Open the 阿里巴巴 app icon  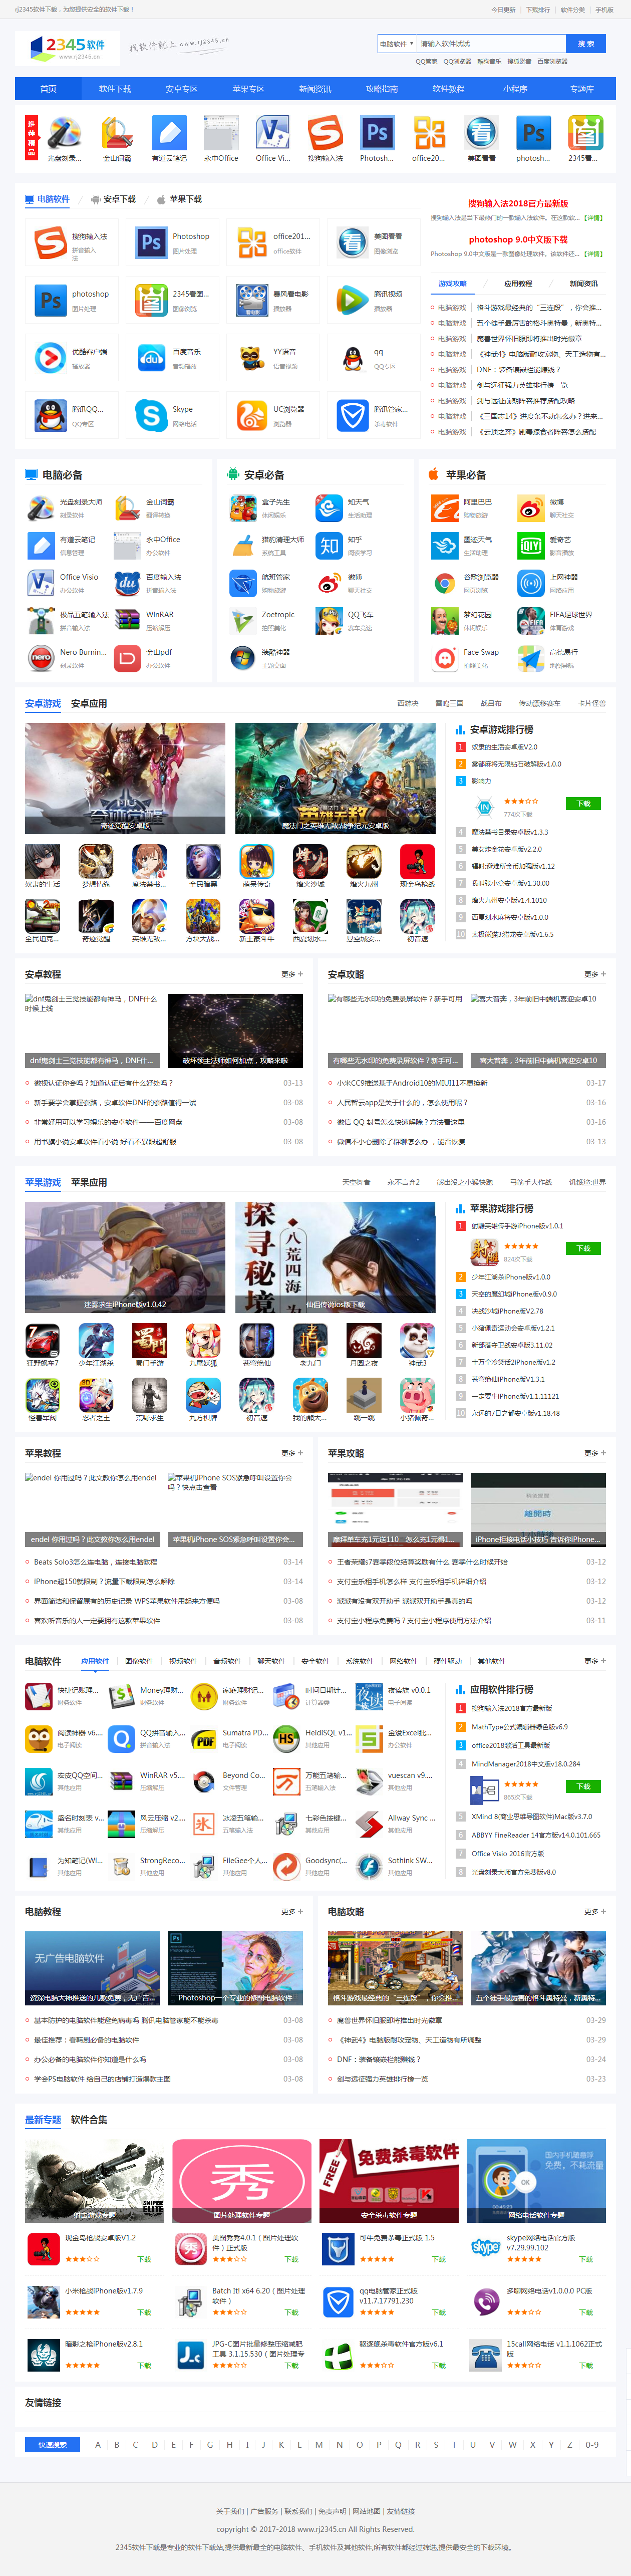(x=445, y=508)
